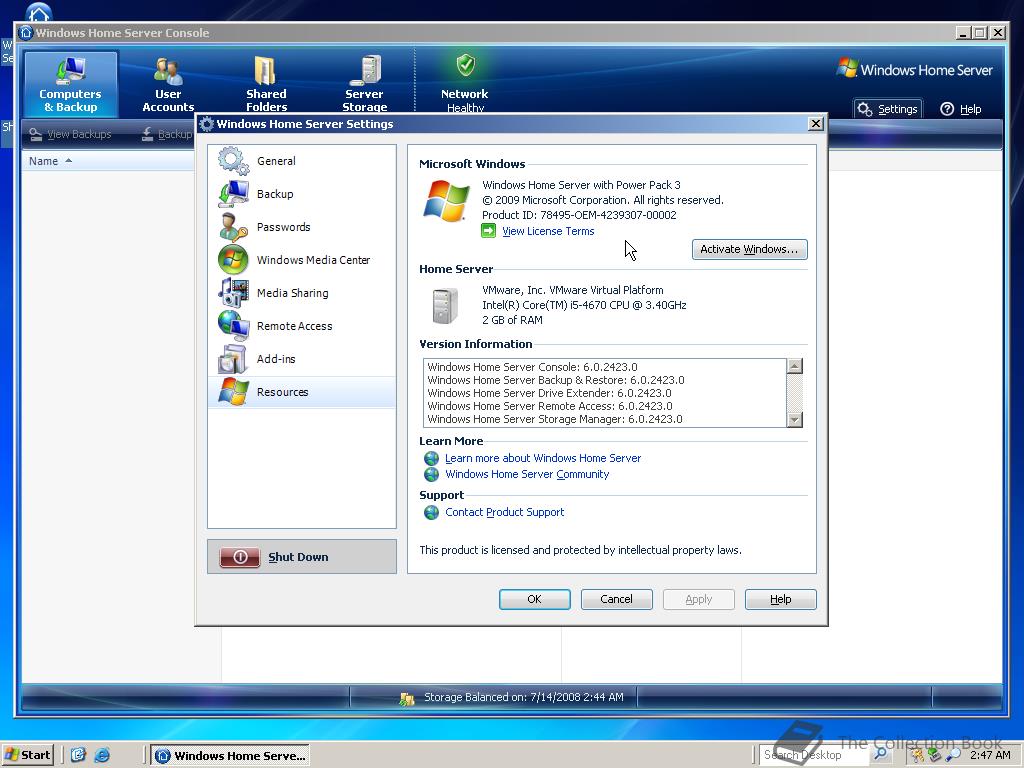1024x768 pixels.
Task: Click the Show Desktop quick launch icon
Action: pos(78,755)
